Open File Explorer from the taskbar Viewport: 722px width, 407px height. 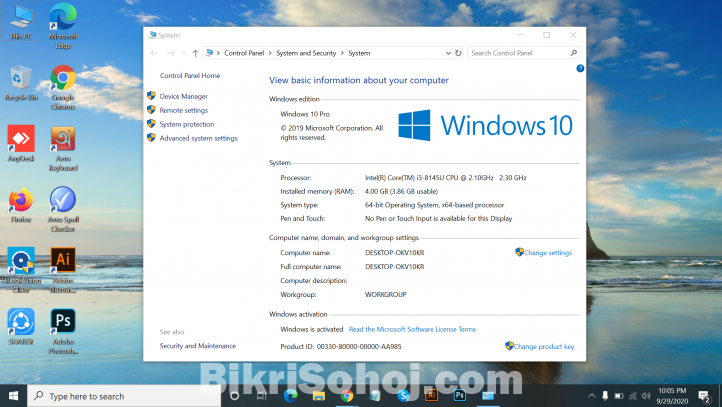click(x=319, y=396)
